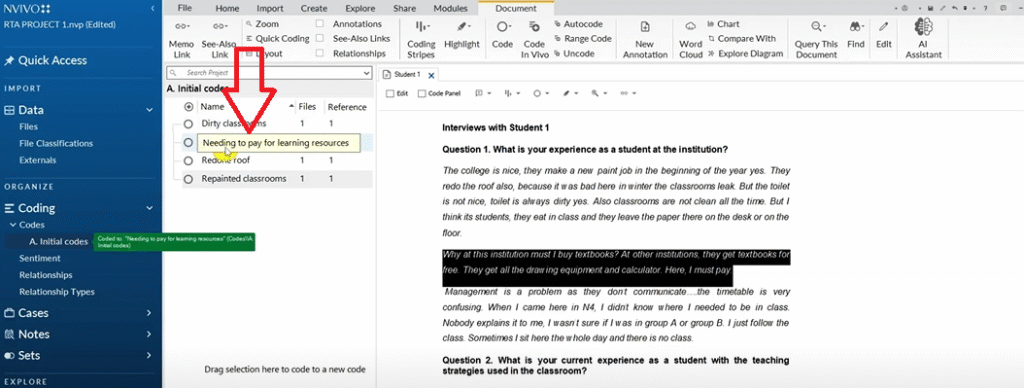Enable the Annotations checkbox

pos(319,24)
